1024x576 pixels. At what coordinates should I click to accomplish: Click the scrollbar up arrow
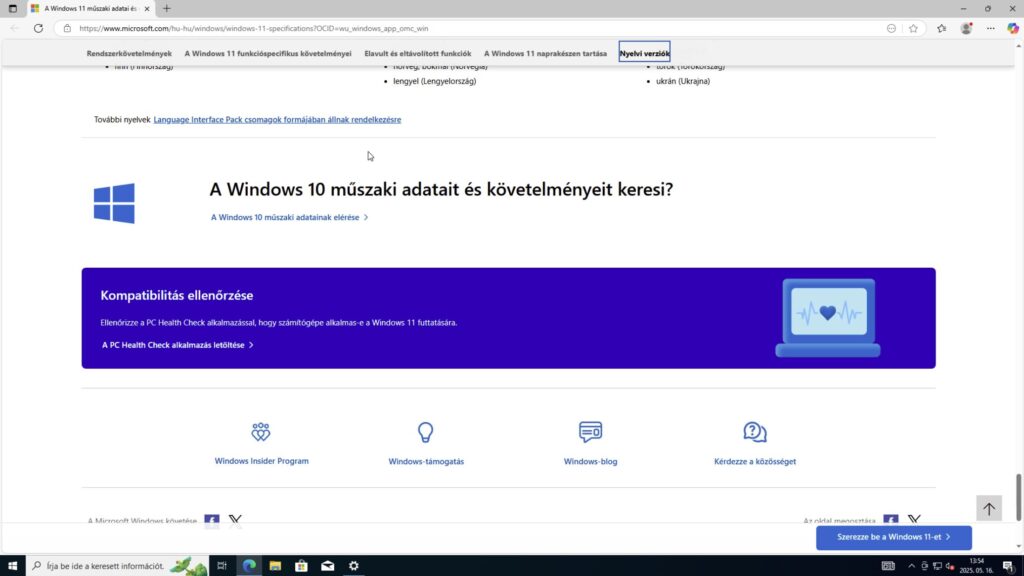1018,45
